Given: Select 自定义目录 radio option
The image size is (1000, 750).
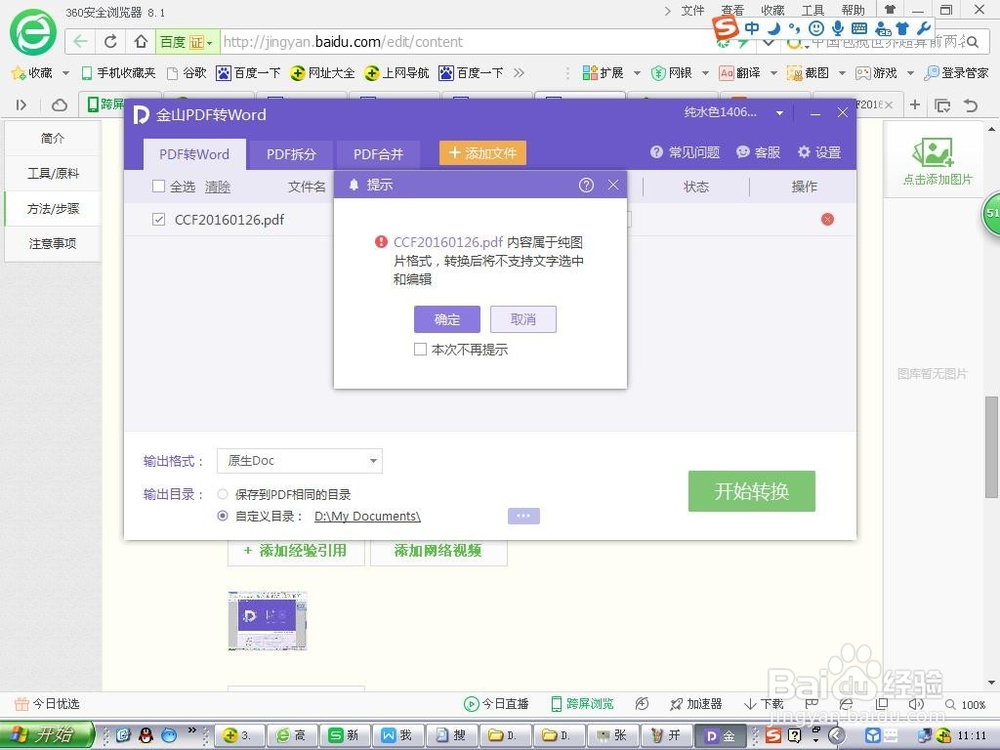Looking at the screenshot, I should tap(223, 516).
